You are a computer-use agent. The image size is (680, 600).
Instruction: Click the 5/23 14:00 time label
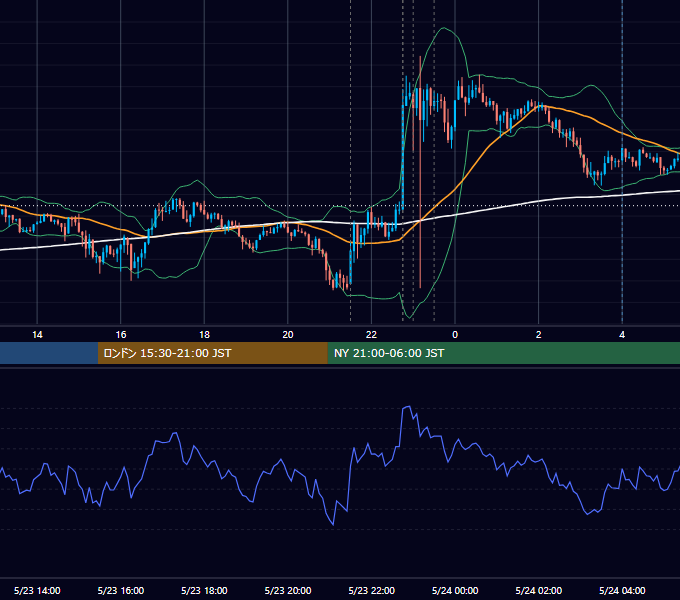pos(37,590)
